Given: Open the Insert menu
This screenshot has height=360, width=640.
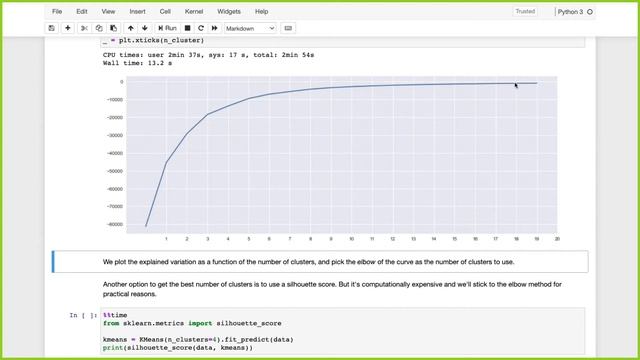Looking at the screenshot, I should pos(137,11).
